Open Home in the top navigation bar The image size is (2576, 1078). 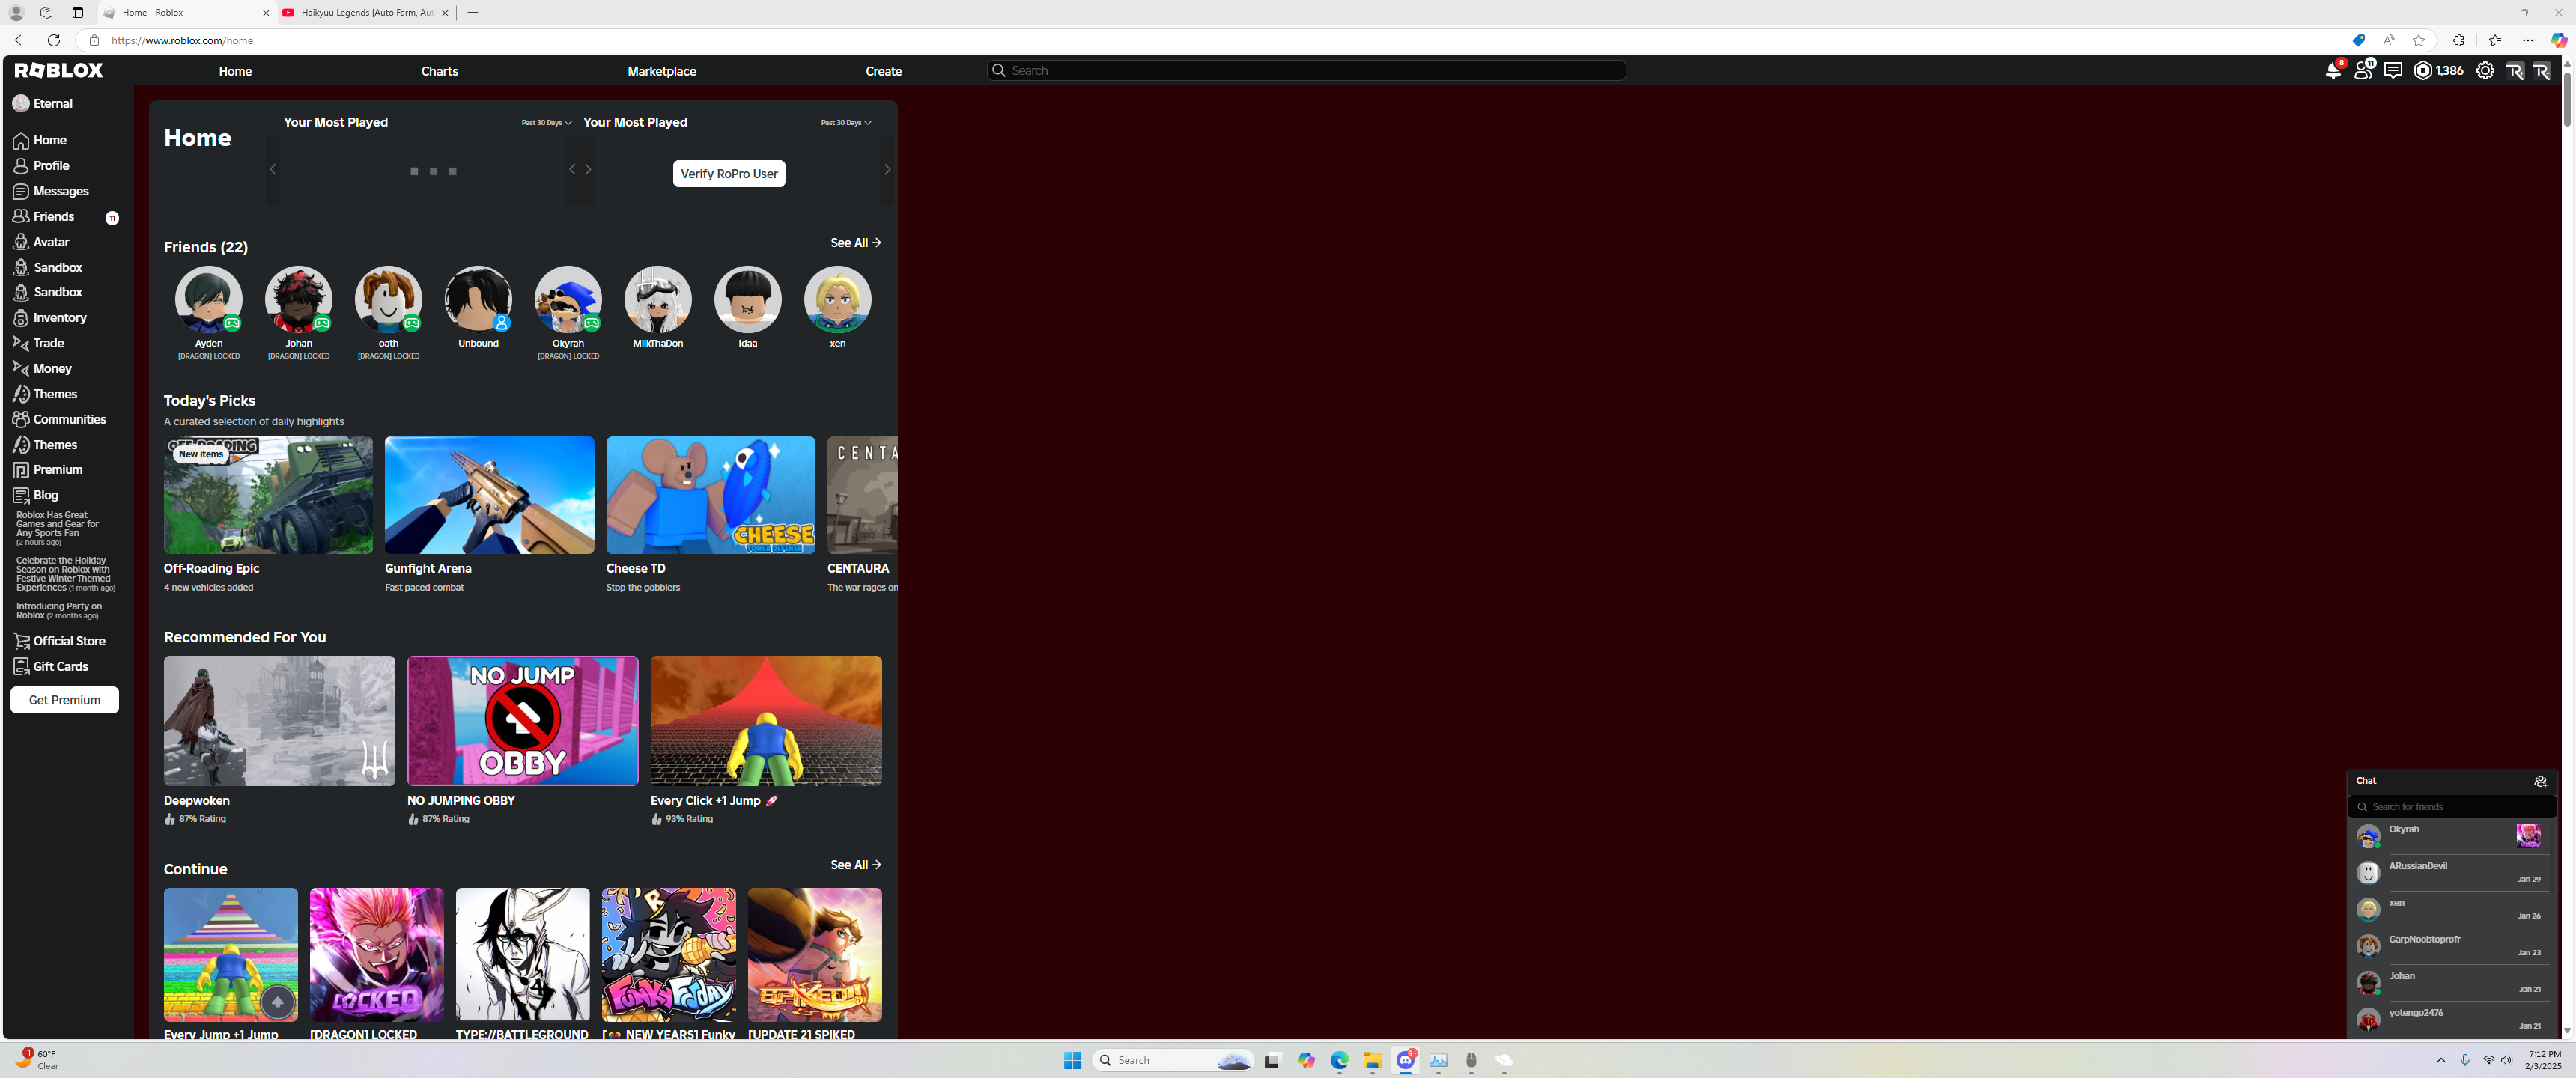click(x=235, y=71)
